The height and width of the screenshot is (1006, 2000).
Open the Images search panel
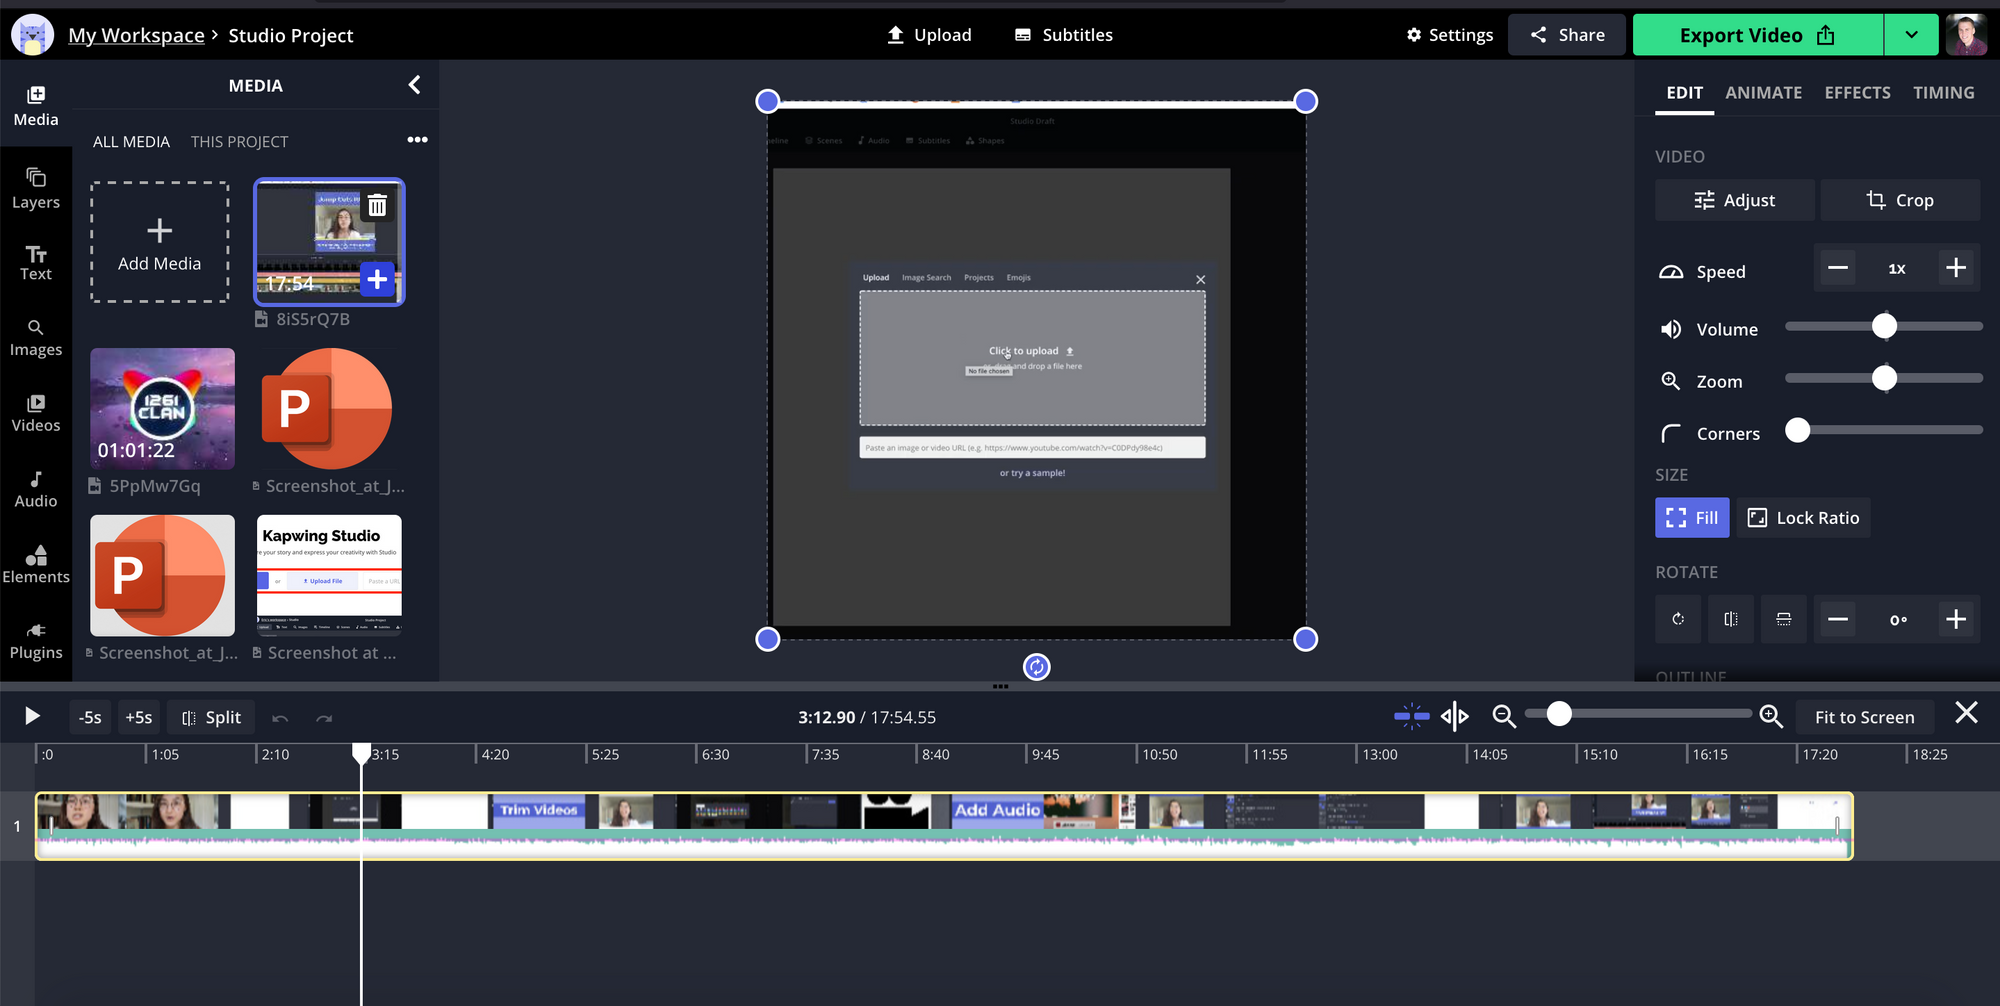click(x=36, y=338)
